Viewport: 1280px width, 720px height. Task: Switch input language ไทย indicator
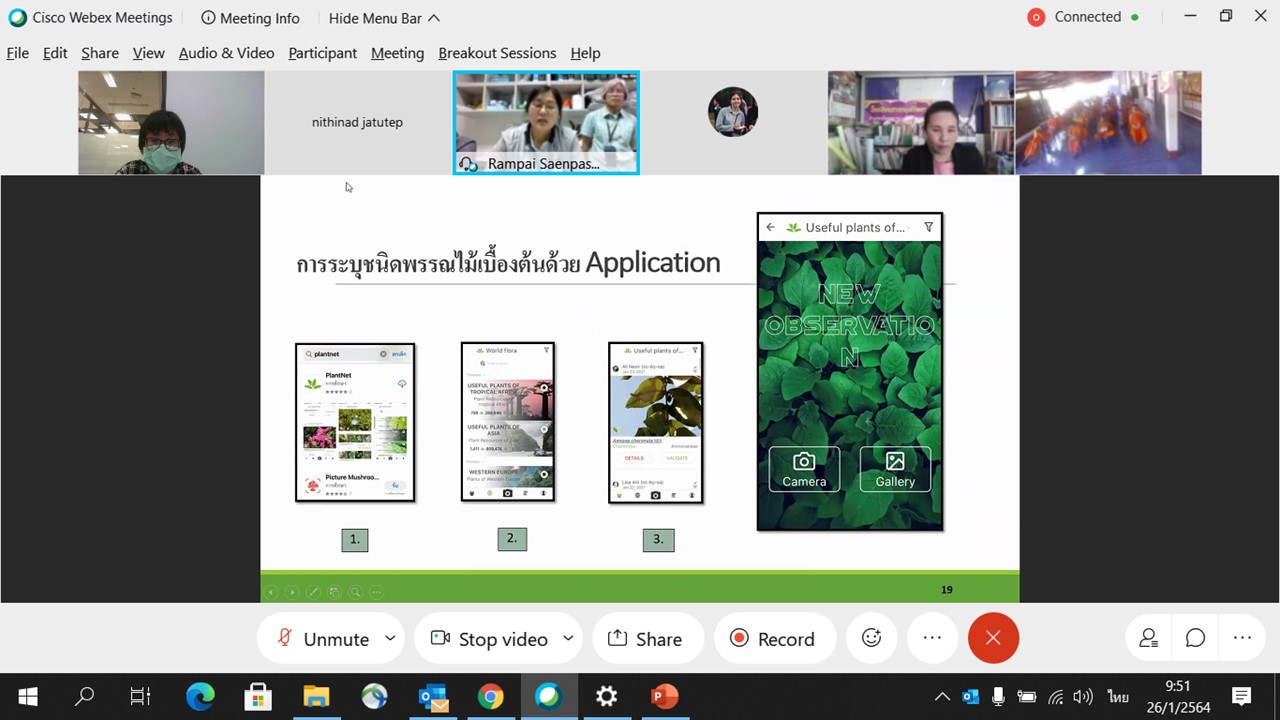(x=1118, y=697)
